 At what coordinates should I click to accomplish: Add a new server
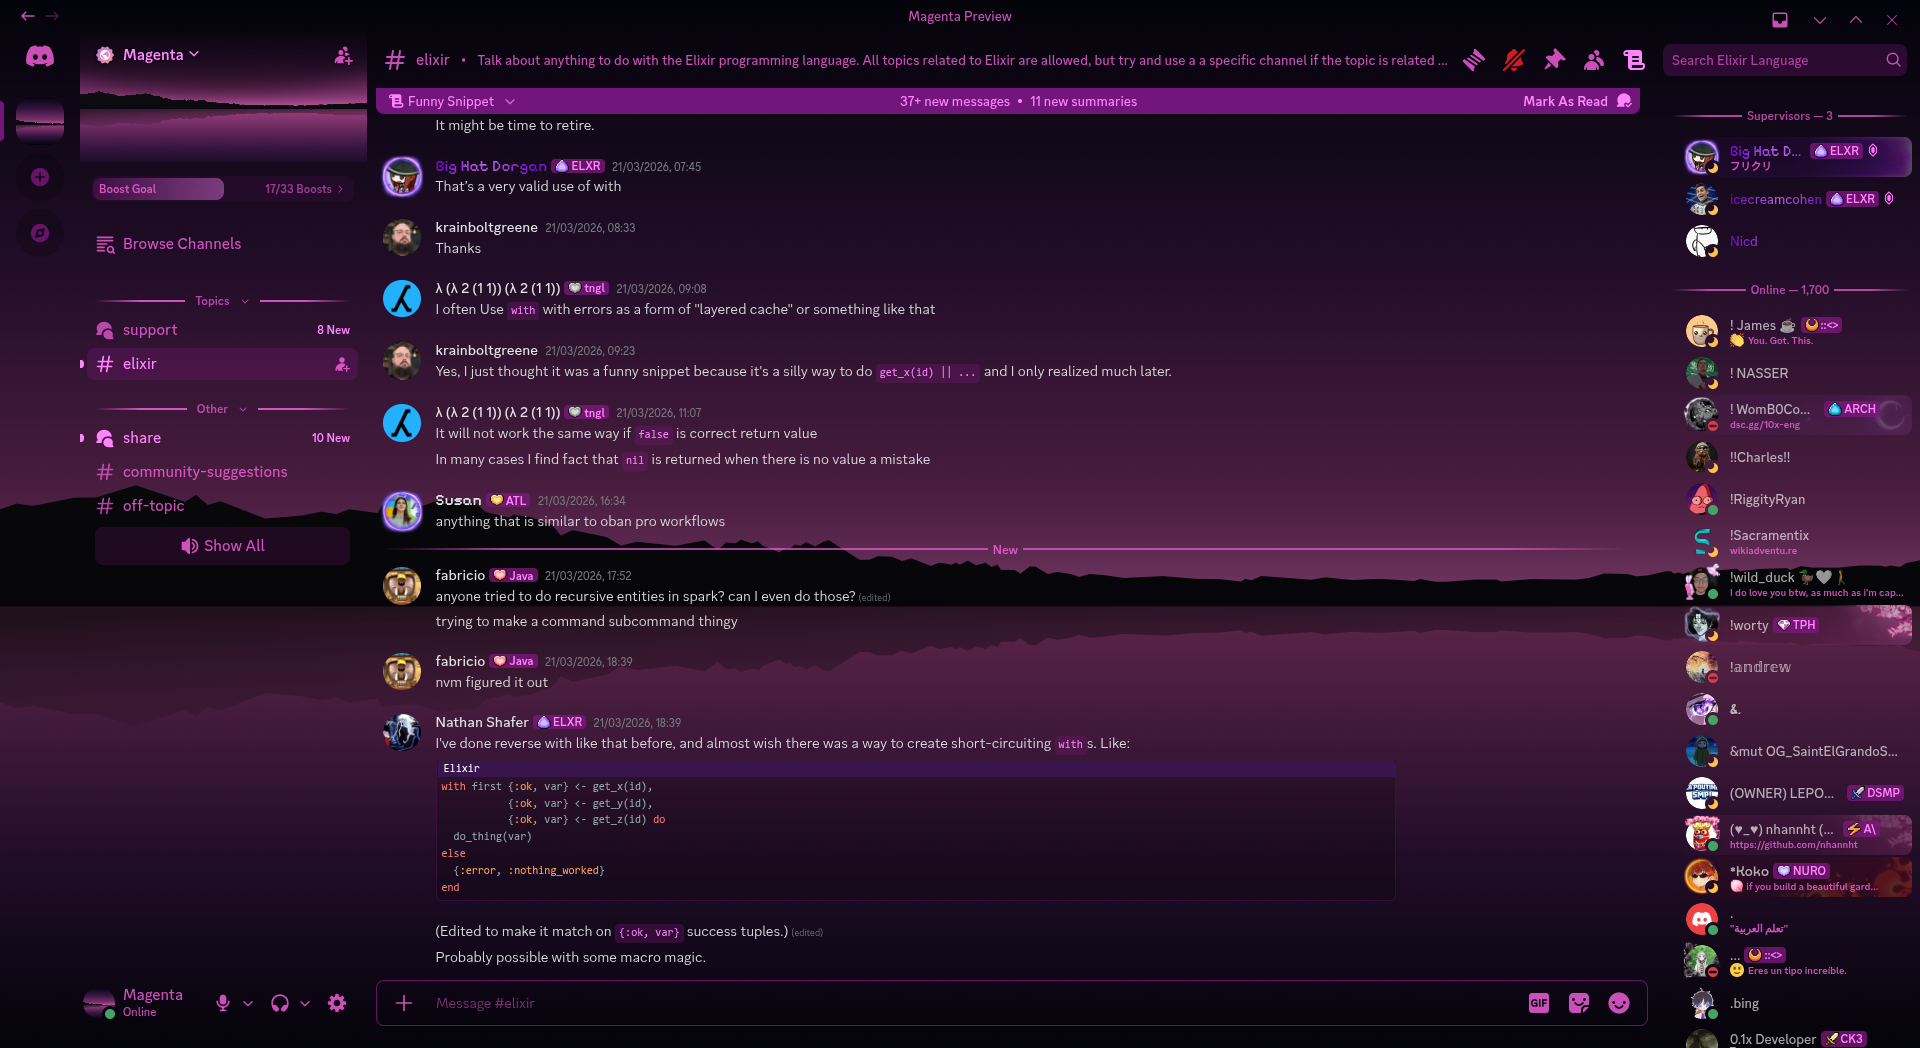pos(40,177)
